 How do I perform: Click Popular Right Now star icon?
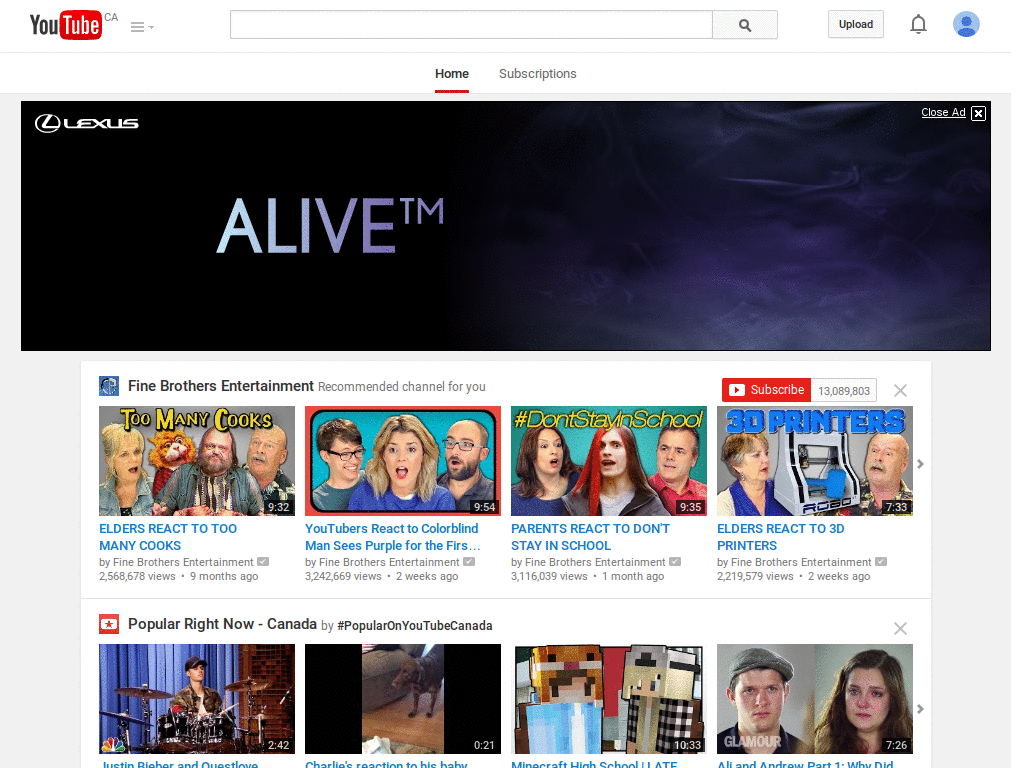pos(109,624)
